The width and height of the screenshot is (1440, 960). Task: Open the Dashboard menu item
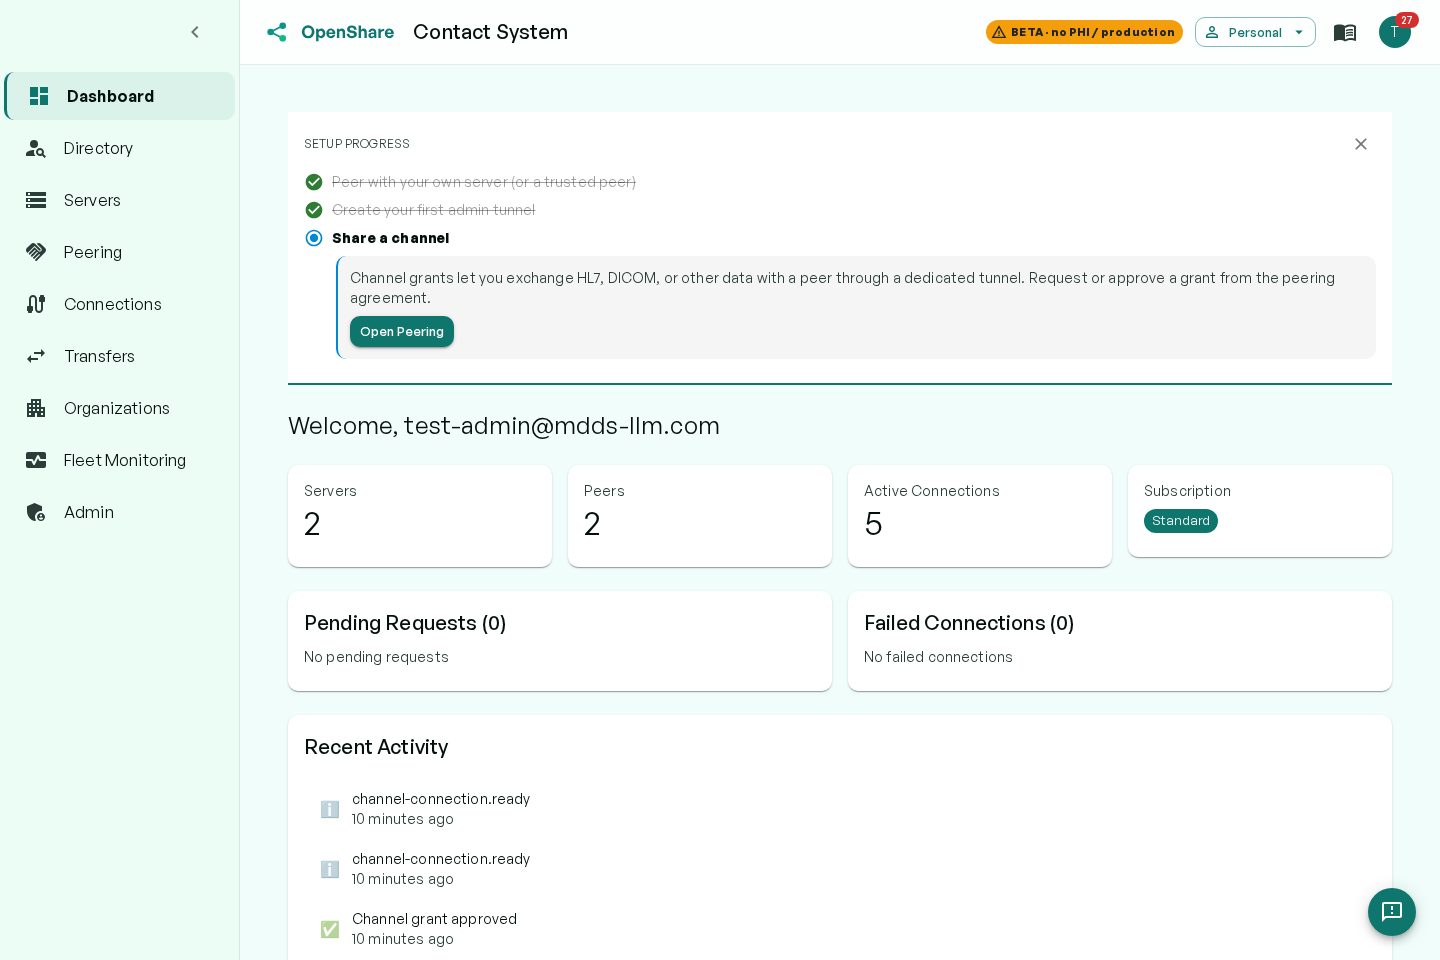tap(120, 96)
